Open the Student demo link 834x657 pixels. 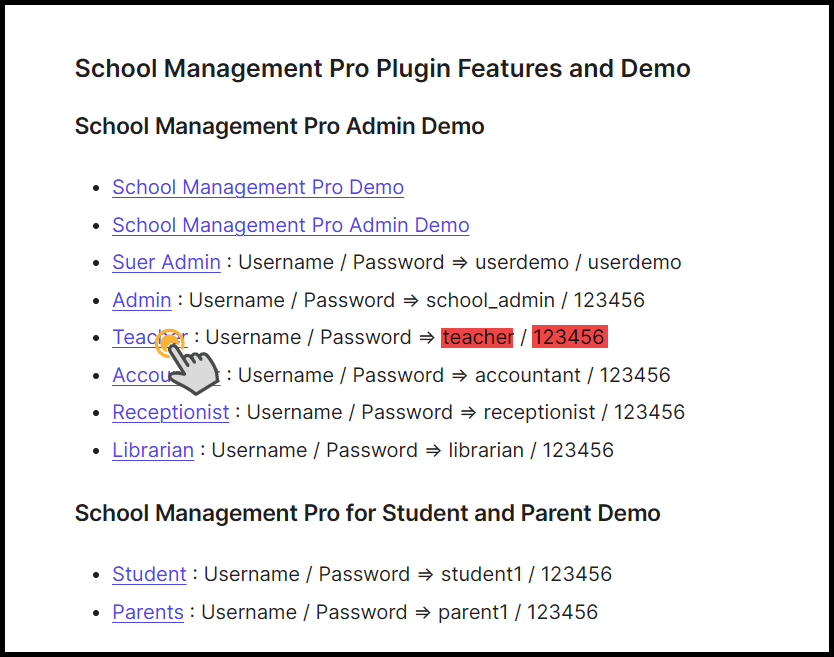click(x=149, y=574)
